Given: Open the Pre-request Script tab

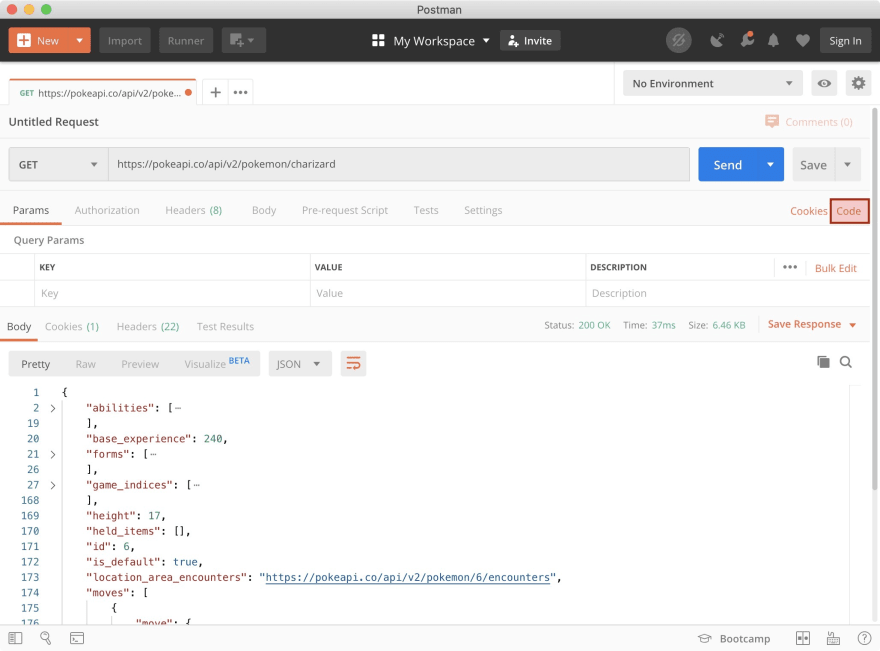Looking at the screenshot, I should 345,210.
